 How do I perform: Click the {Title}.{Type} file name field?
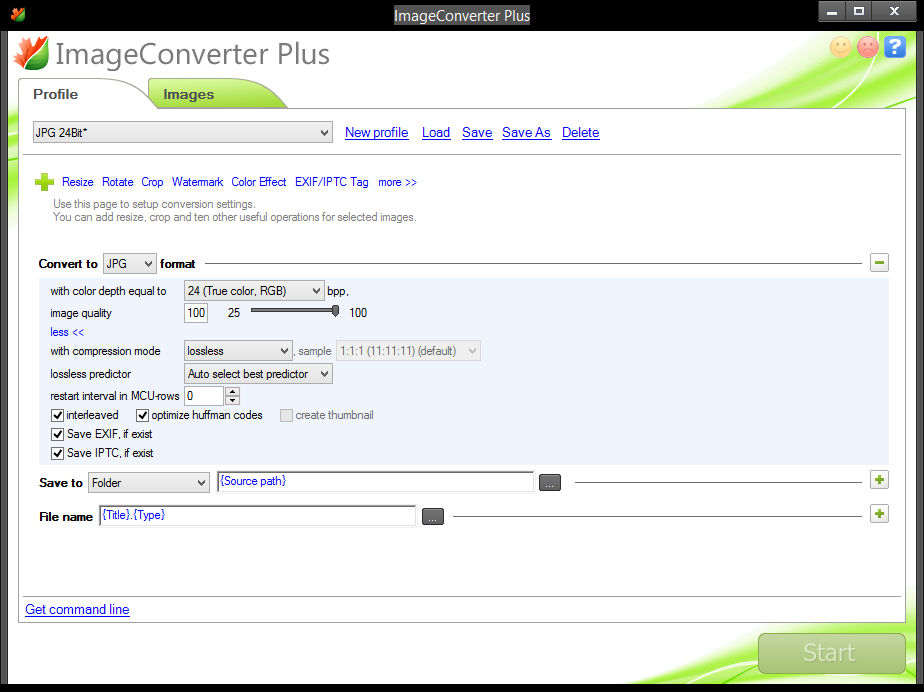(x=258, y=516)
